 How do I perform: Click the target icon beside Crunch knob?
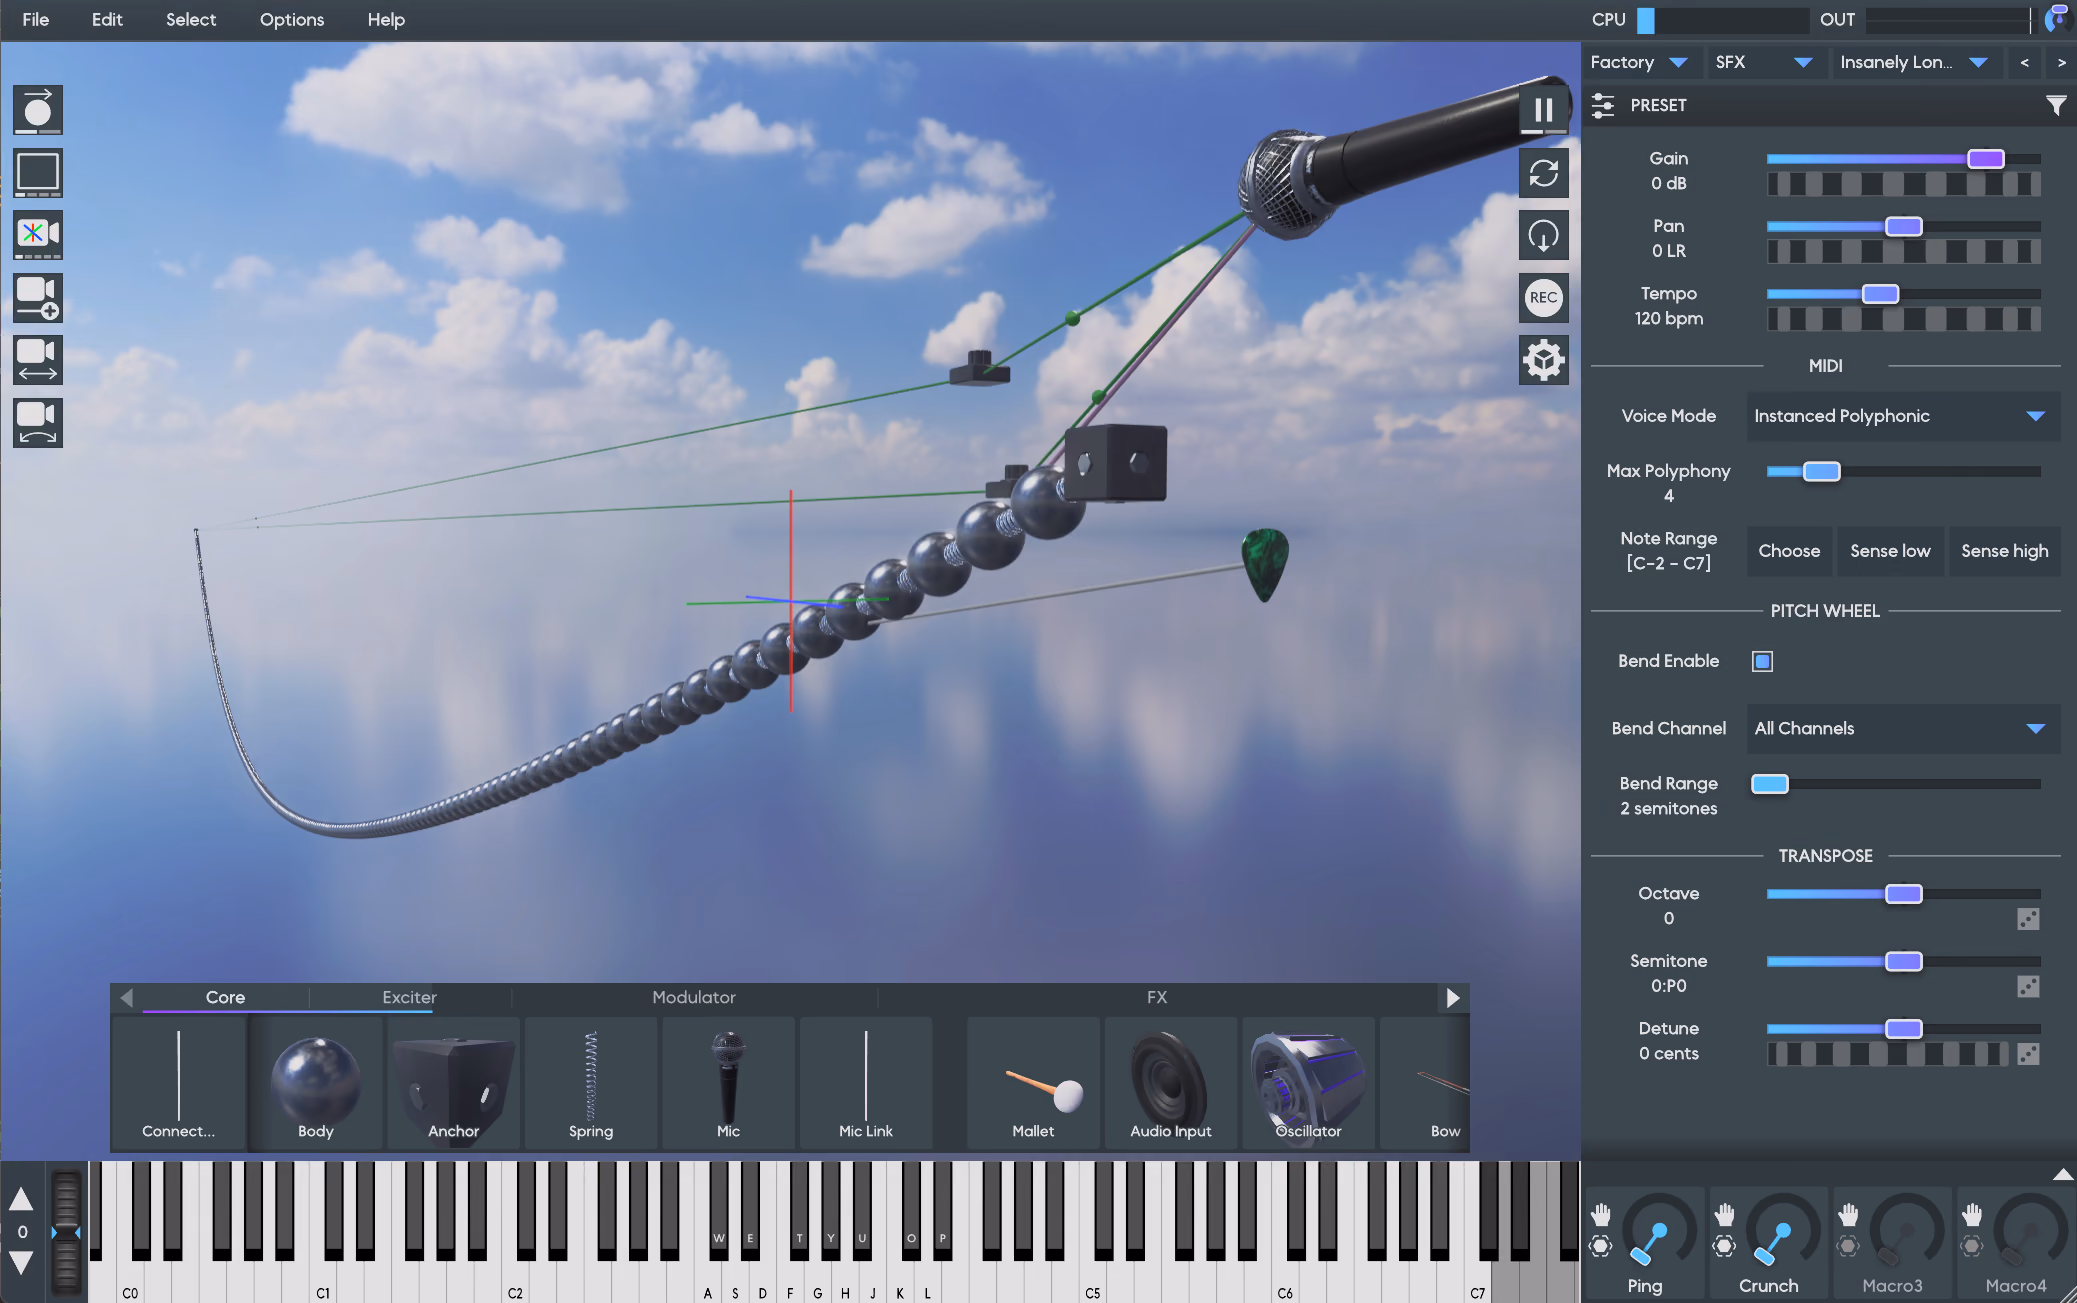[1725, 1246]
